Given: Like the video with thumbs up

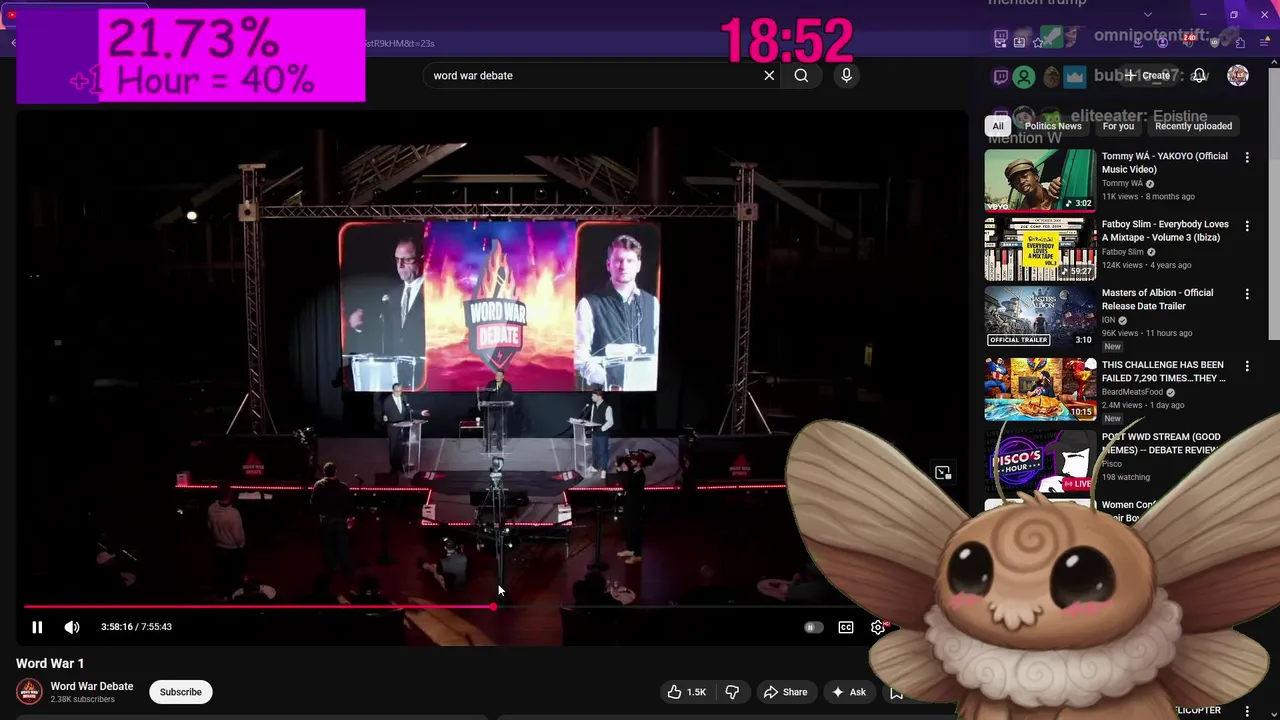Looking at the screenshot, I should point(687,692).
